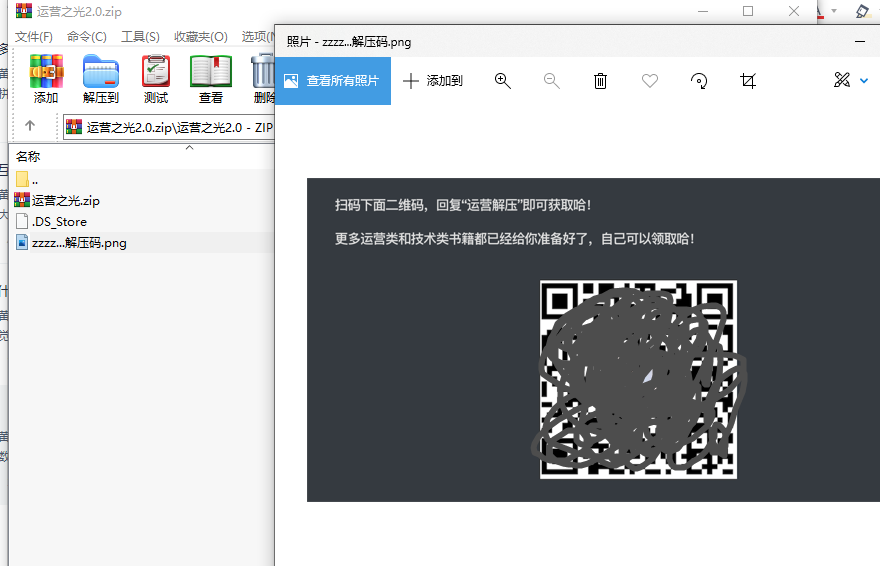
Task: Click the 查看 (View) book icon
Action: (210, 79)
